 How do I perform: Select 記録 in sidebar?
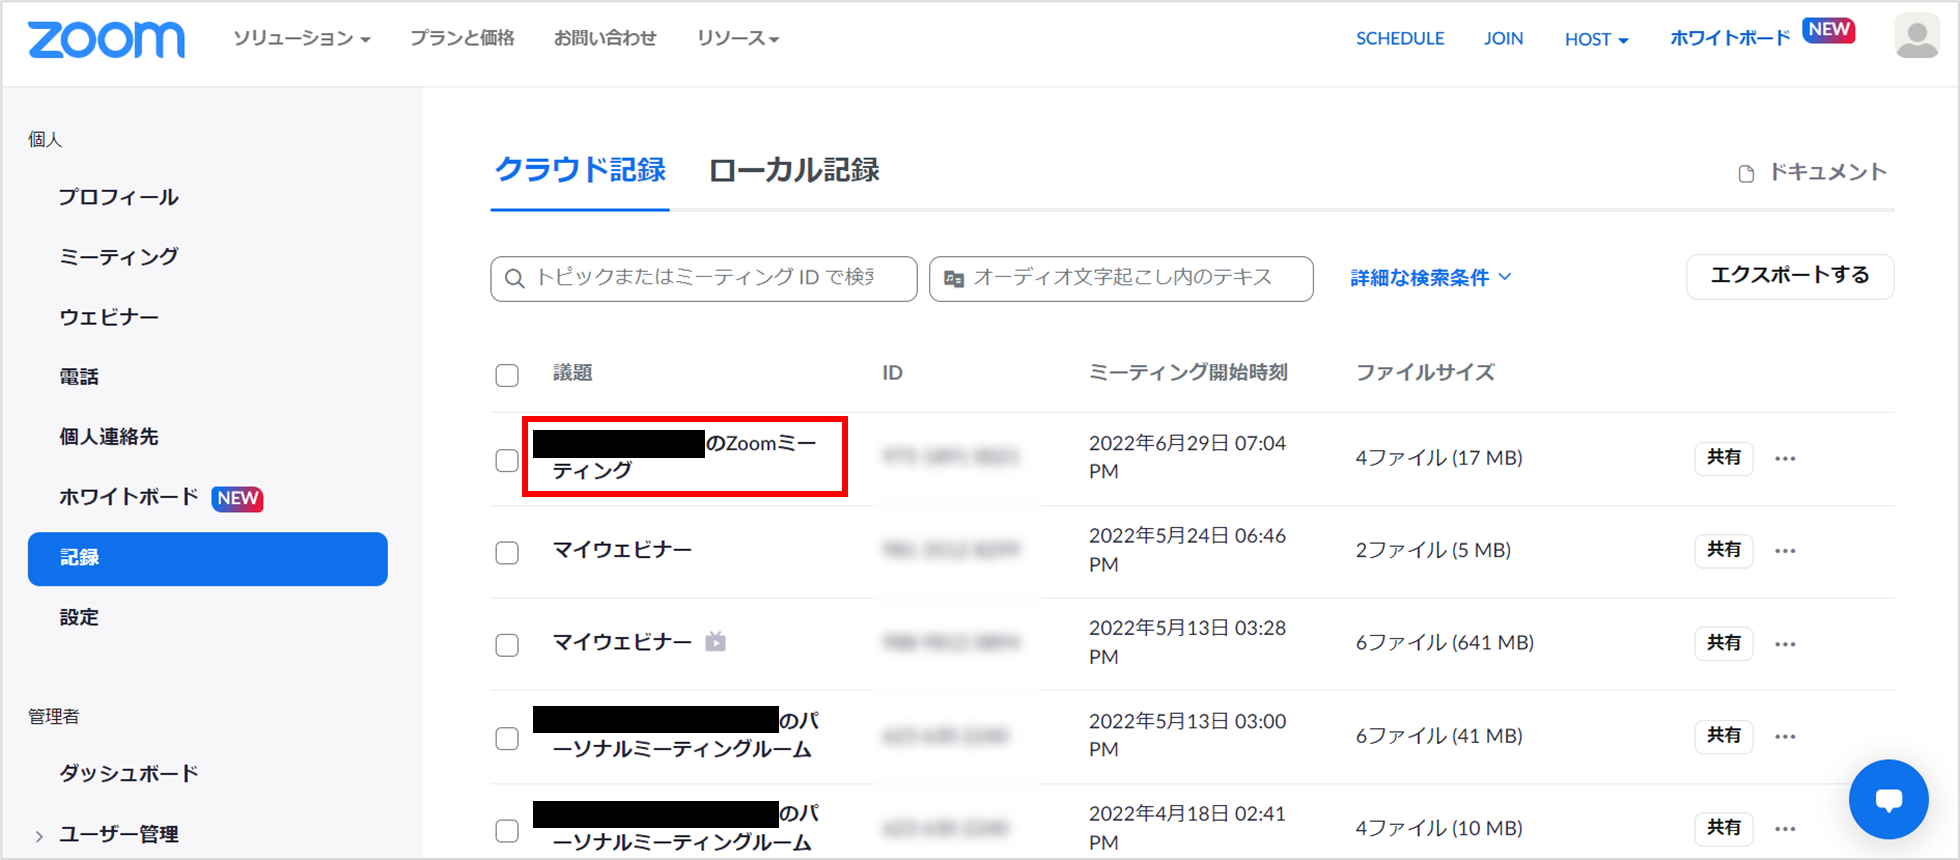coord(208,559)
